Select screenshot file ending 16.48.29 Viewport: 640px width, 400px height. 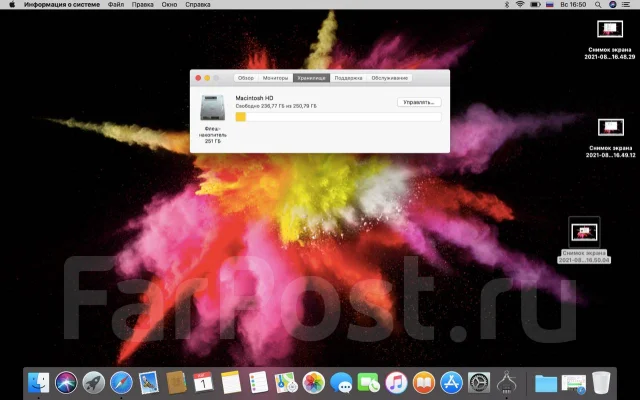point(610,40)
